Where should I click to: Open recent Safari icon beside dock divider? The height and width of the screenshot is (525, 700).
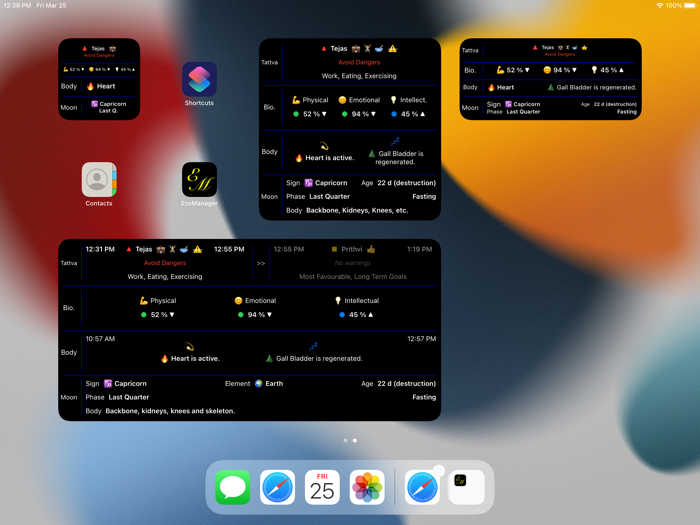tap(422, 487)
